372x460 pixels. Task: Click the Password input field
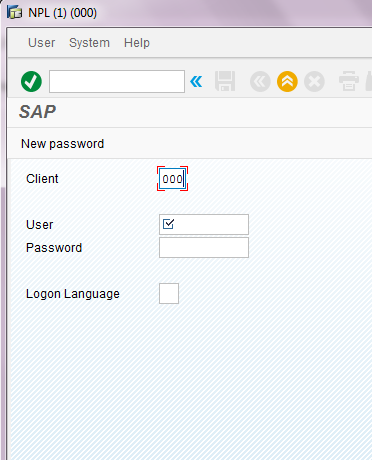pyautogui.click(x=204, y=247)
